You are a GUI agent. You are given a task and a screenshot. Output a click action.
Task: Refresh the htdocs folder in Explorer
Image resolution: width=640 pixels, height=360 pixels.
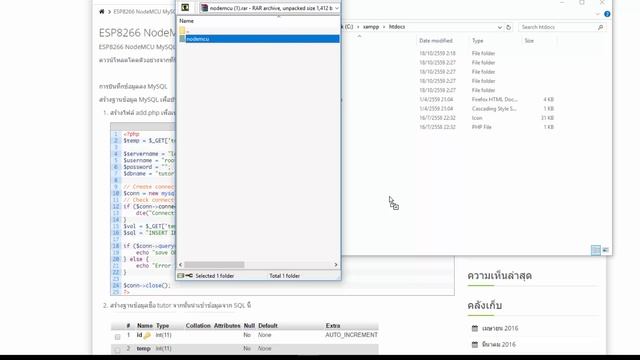tap(509, 27)
